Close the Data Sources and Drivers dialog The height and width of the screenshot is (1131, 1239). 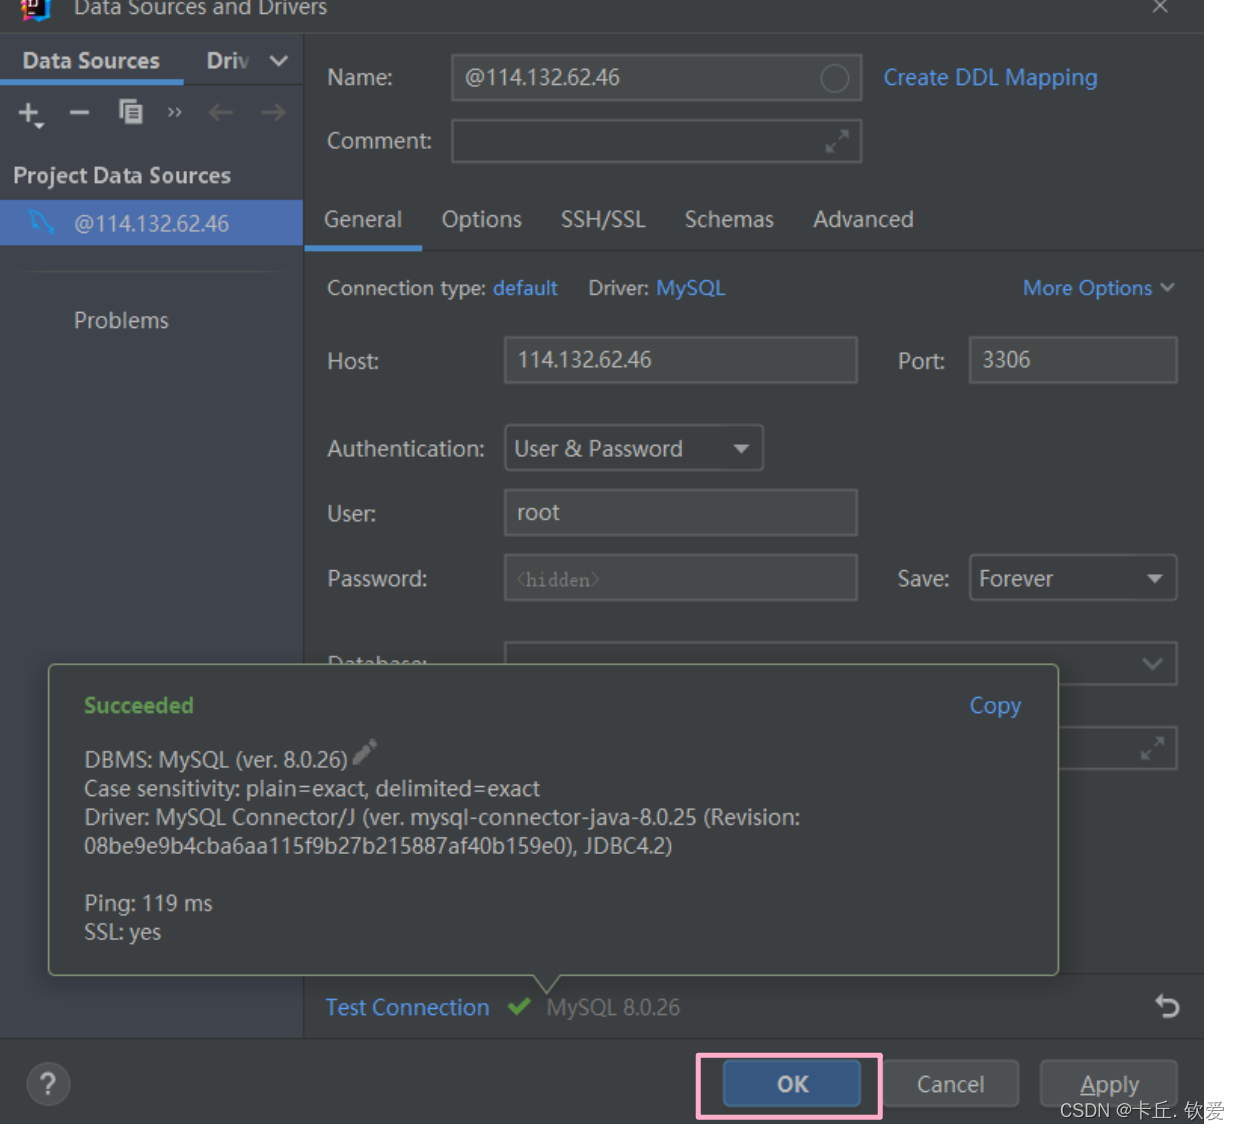point(1160,7)
